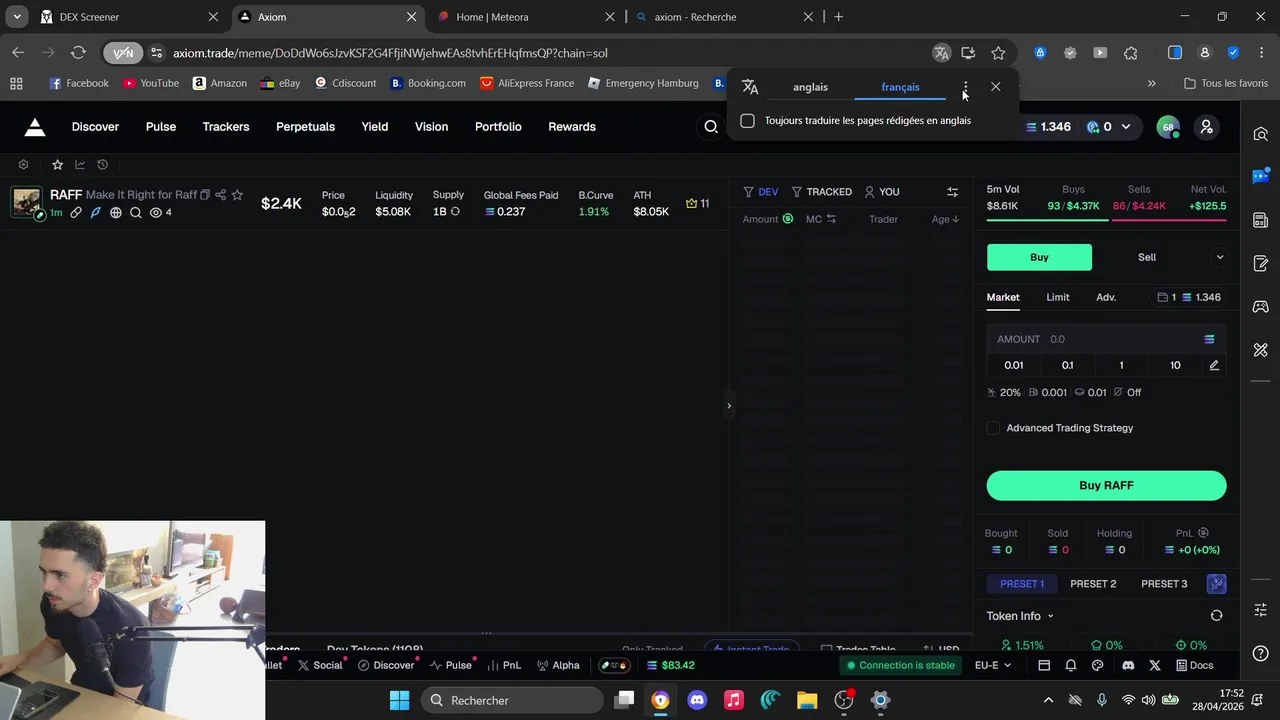
Task: Open trades filter sliders icon
Action: (952, 192)
